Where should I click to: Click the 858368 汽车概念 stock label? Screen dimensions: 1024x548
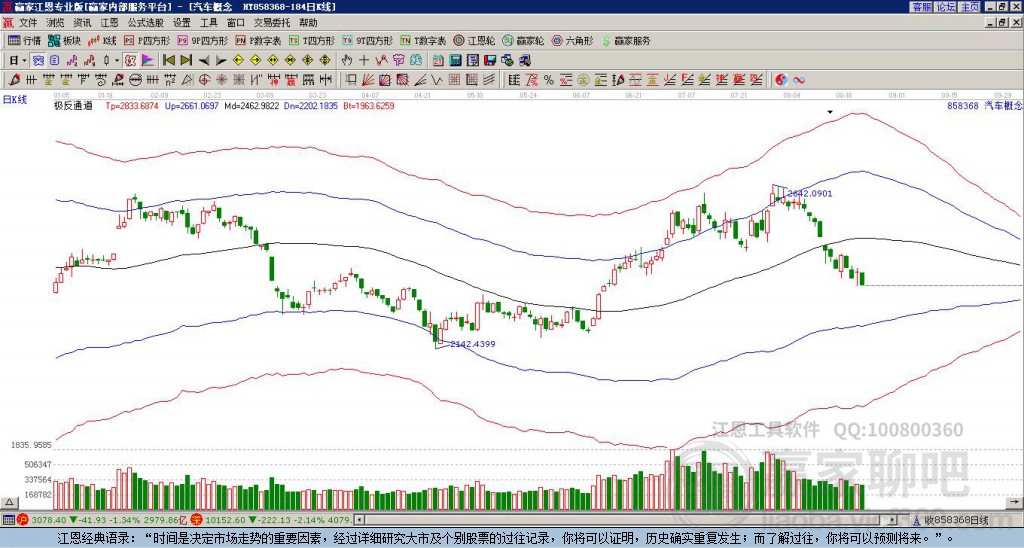pos(985,105)
